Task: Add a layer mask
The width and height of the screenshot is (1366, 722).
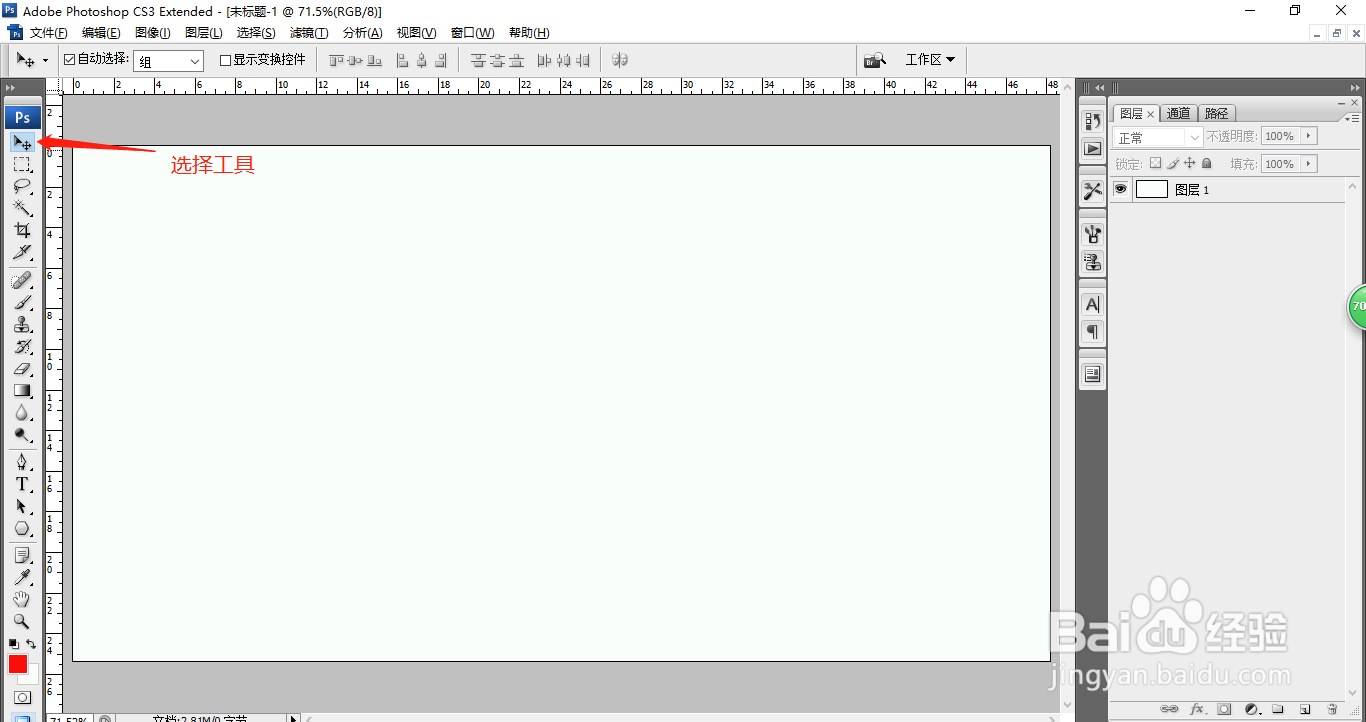Action: [1224, 709]
